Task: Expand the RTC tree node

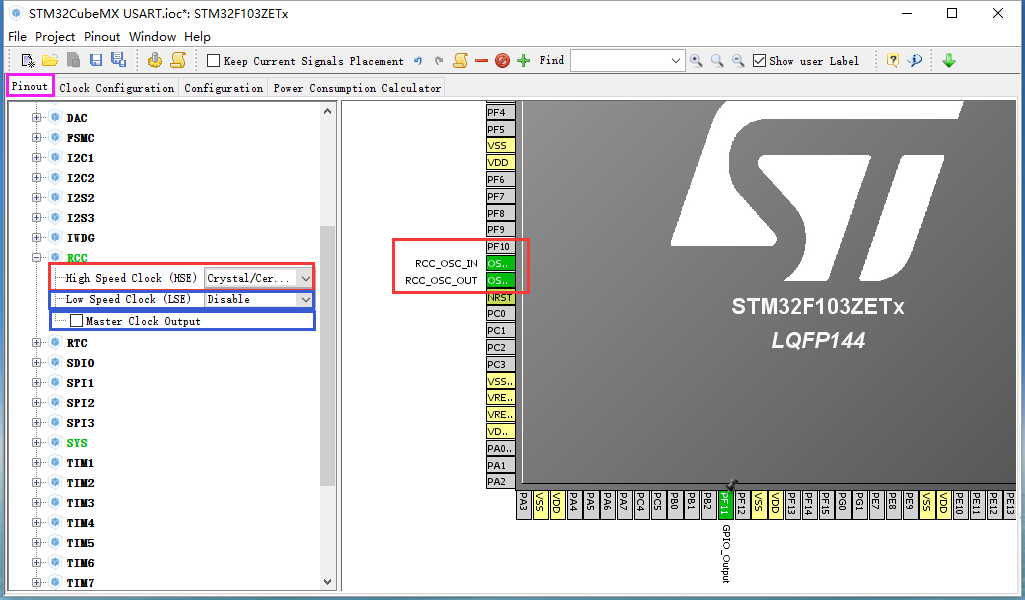Action: 37,342
